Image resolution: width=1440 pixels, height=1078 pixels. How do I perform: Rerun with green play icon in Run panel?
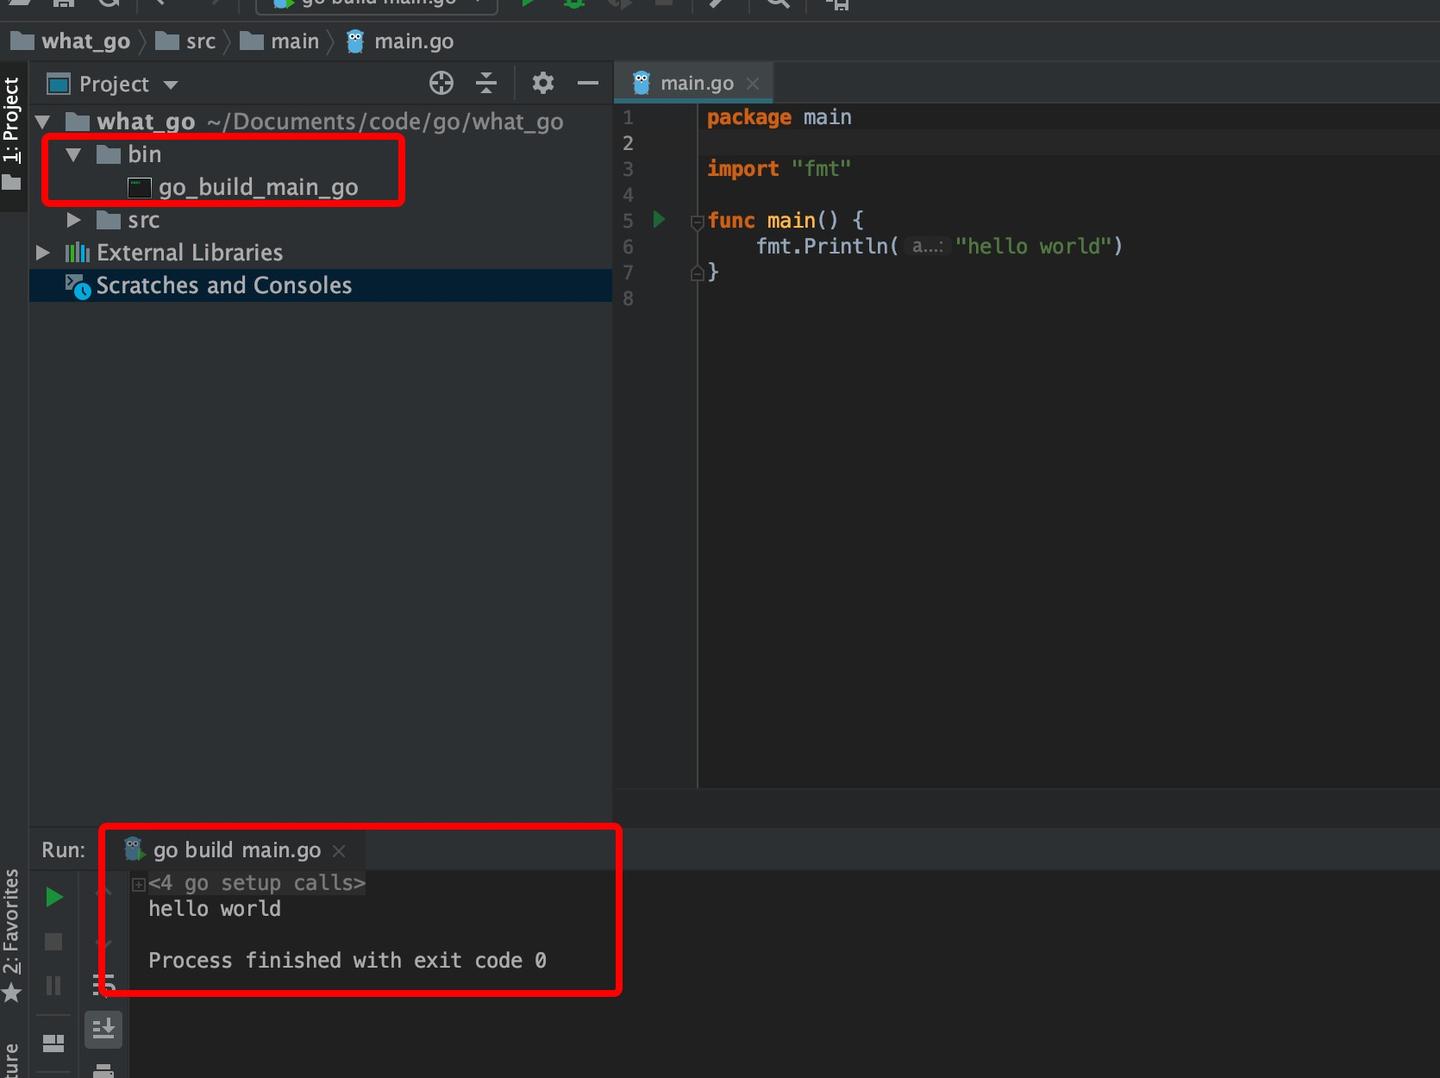54,897
